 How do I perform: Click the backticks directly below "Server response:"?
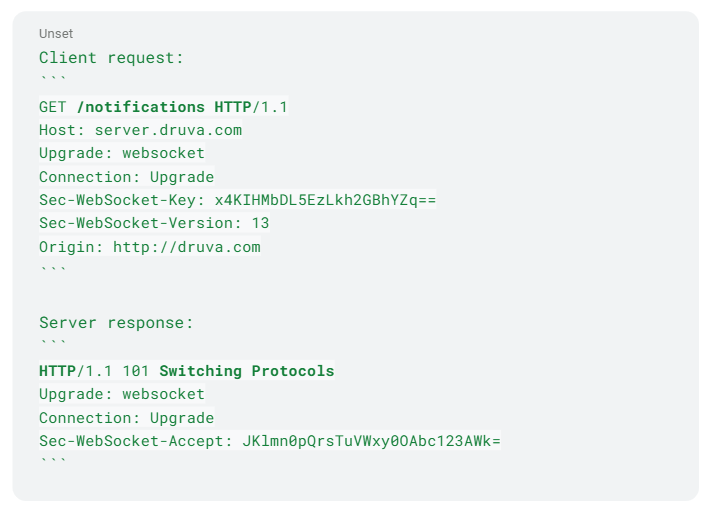pos(53,344)
